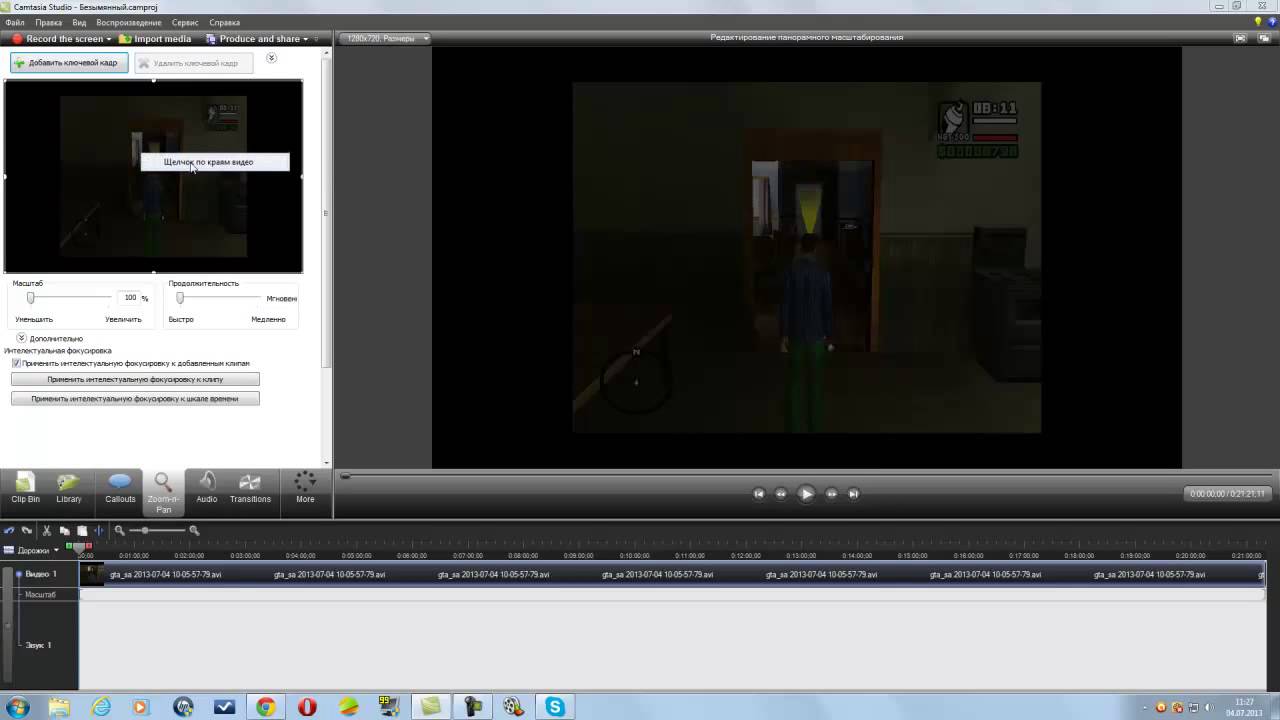Open the Library panel

[69, 488]
